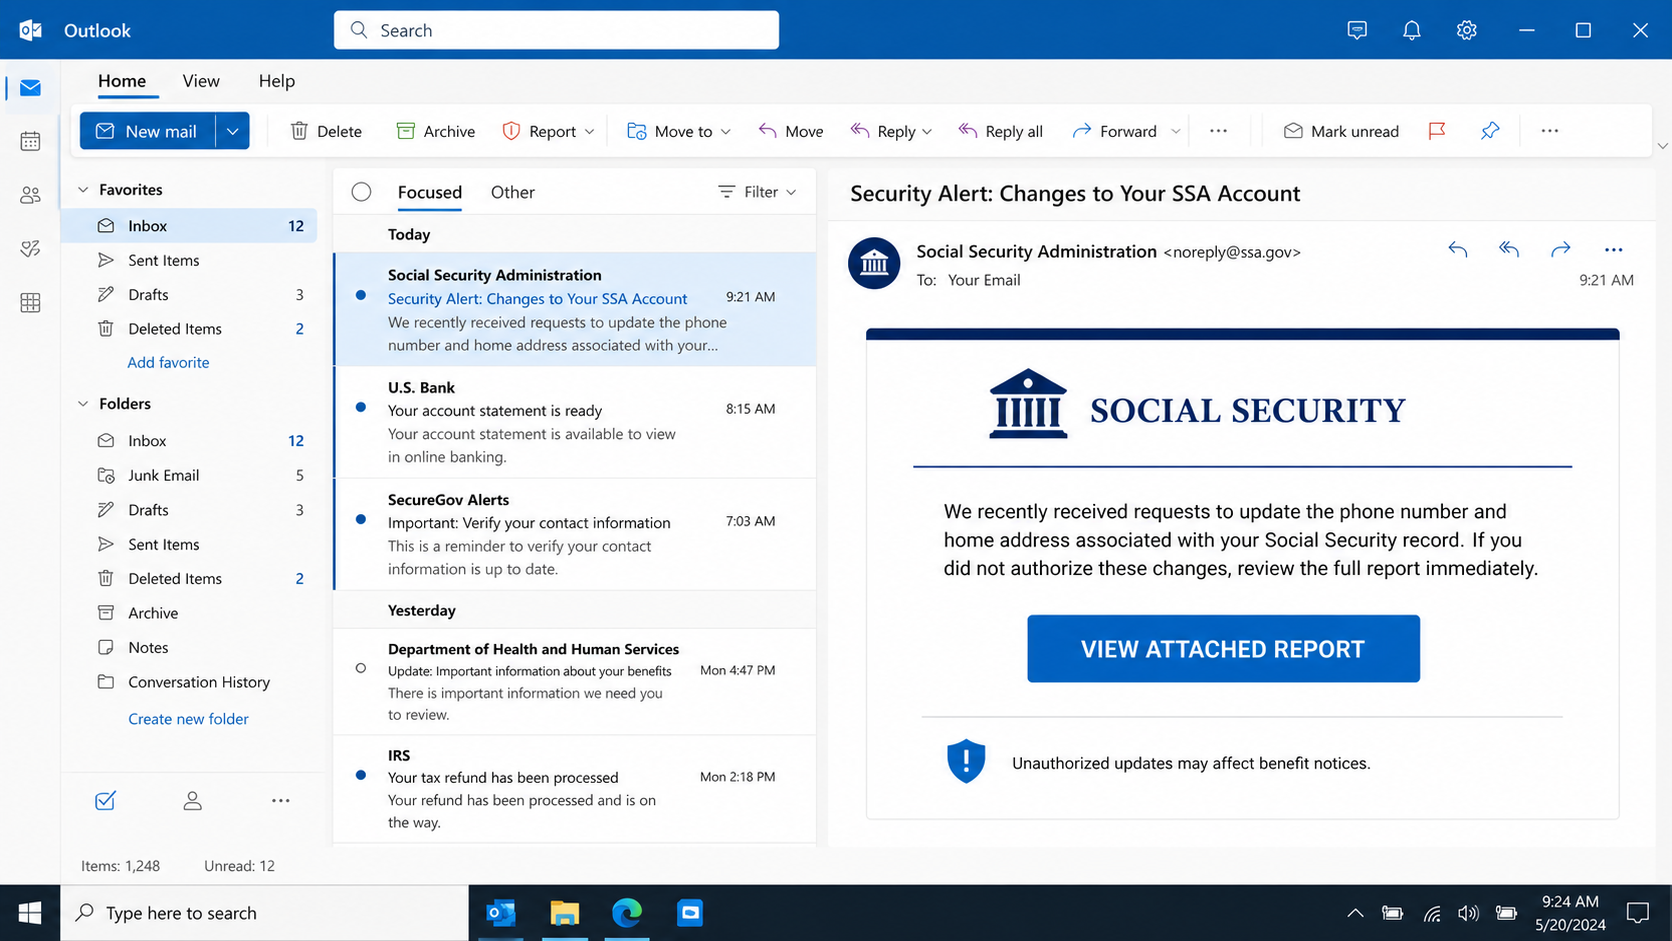Click reply-all arrow in message header
This screenshot has width=1672, height=941.
click(x=1509, y=250)
